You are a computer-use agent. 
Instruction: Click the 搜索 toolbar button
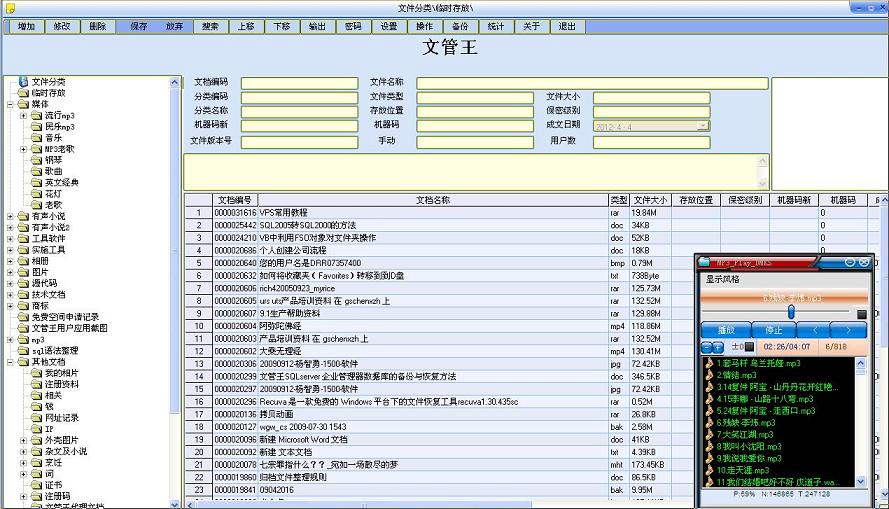tap(210, 26)
